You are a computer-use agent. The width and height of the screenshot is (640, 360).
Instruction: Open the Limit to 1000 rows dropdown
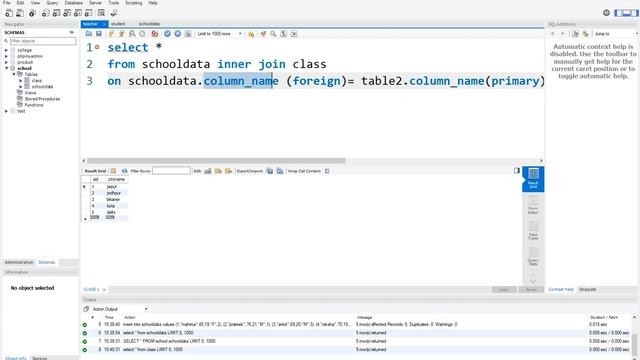coord(220,34)
